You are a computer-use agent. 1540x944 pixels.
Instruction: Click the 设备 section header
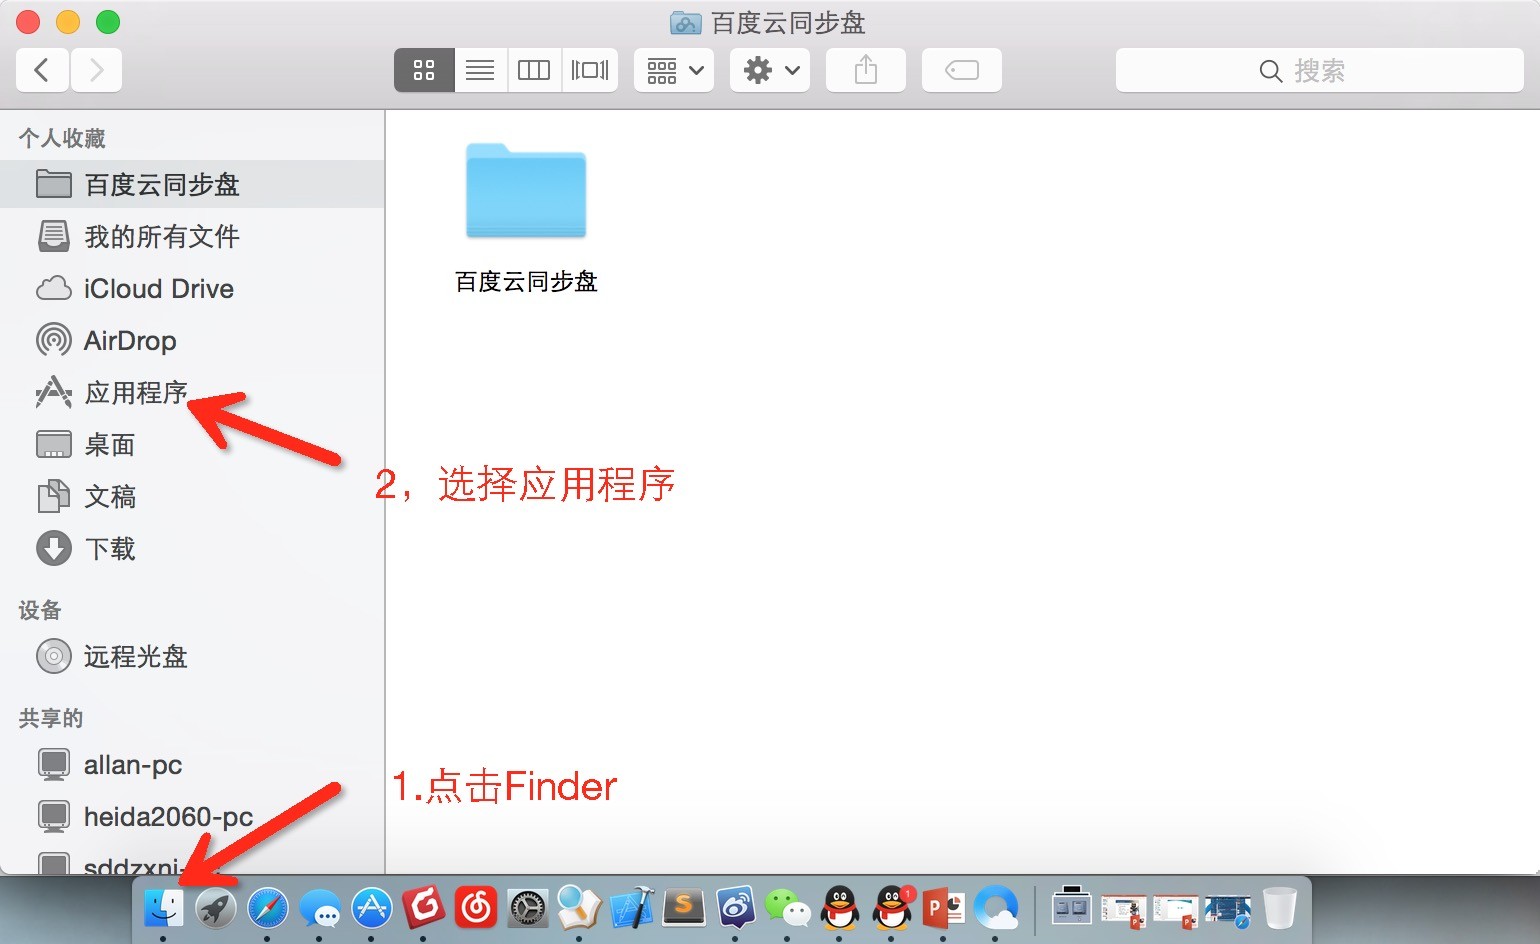click(x=40, y=610)
